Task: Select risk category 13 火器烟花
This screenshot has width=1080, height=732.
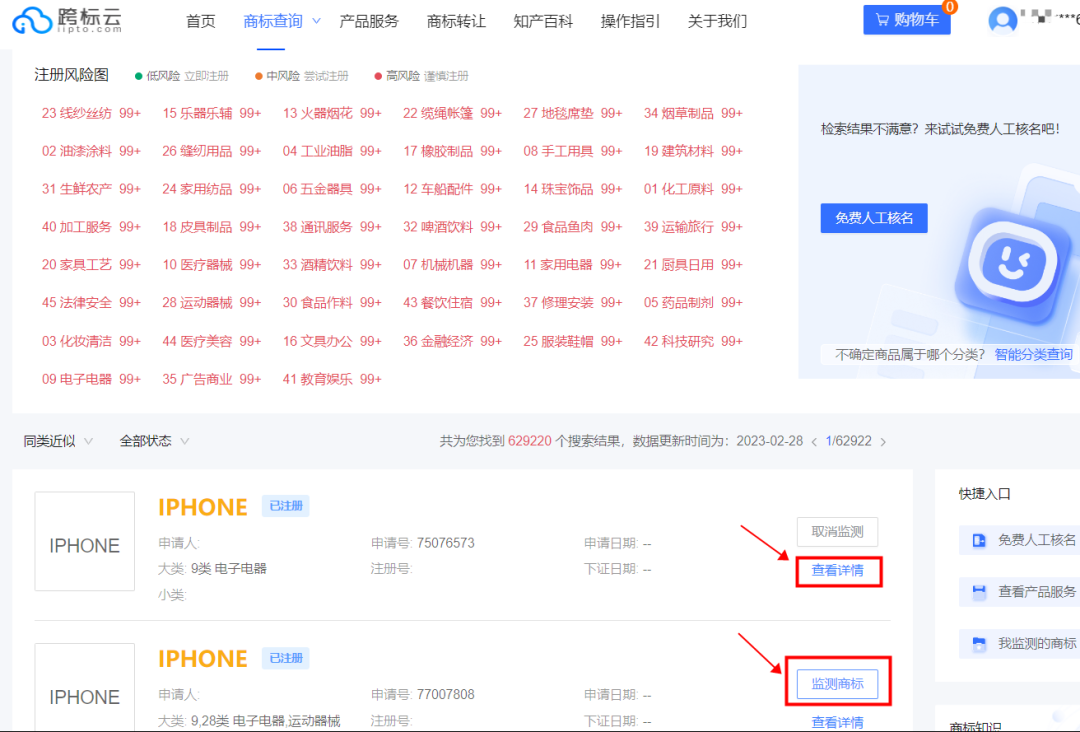Action: 332,113
